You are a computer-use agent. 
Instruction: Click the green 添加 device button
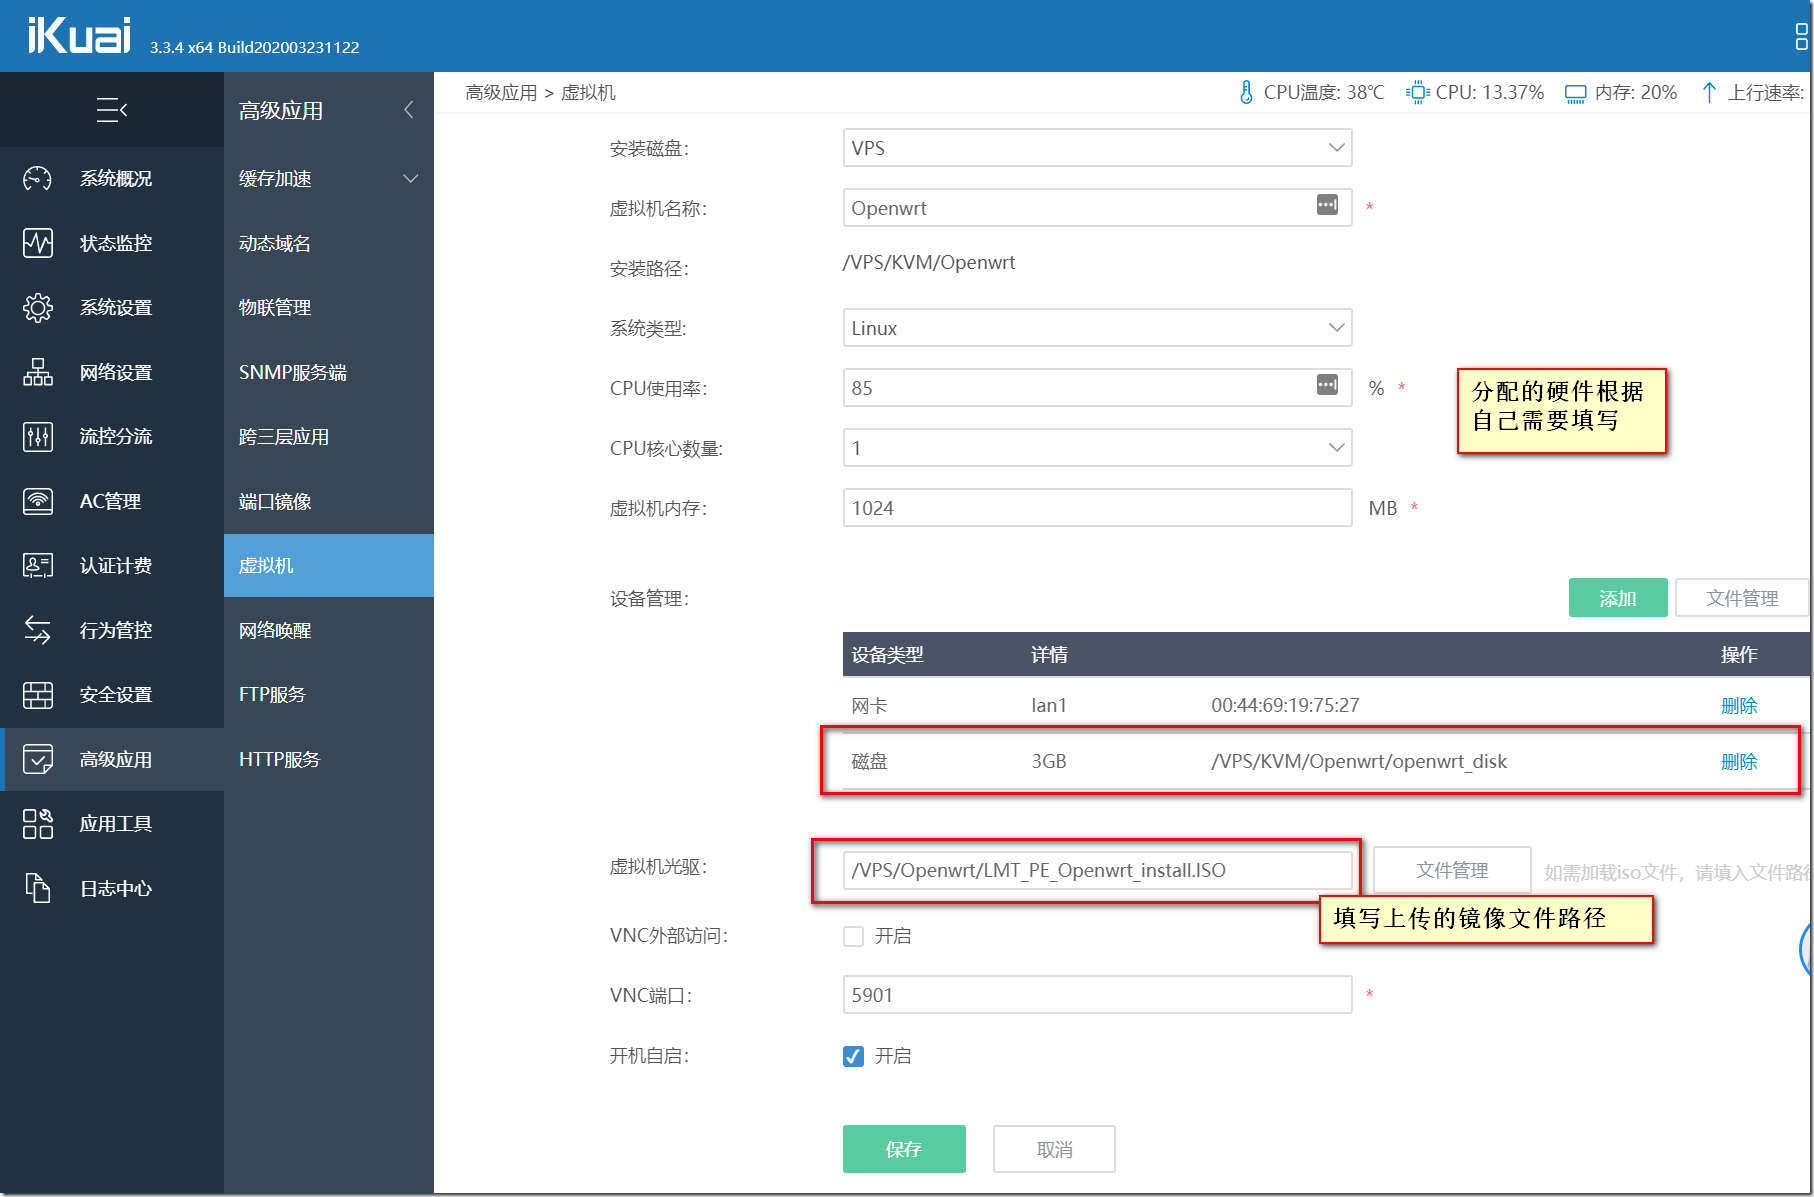coord(1617,598)
